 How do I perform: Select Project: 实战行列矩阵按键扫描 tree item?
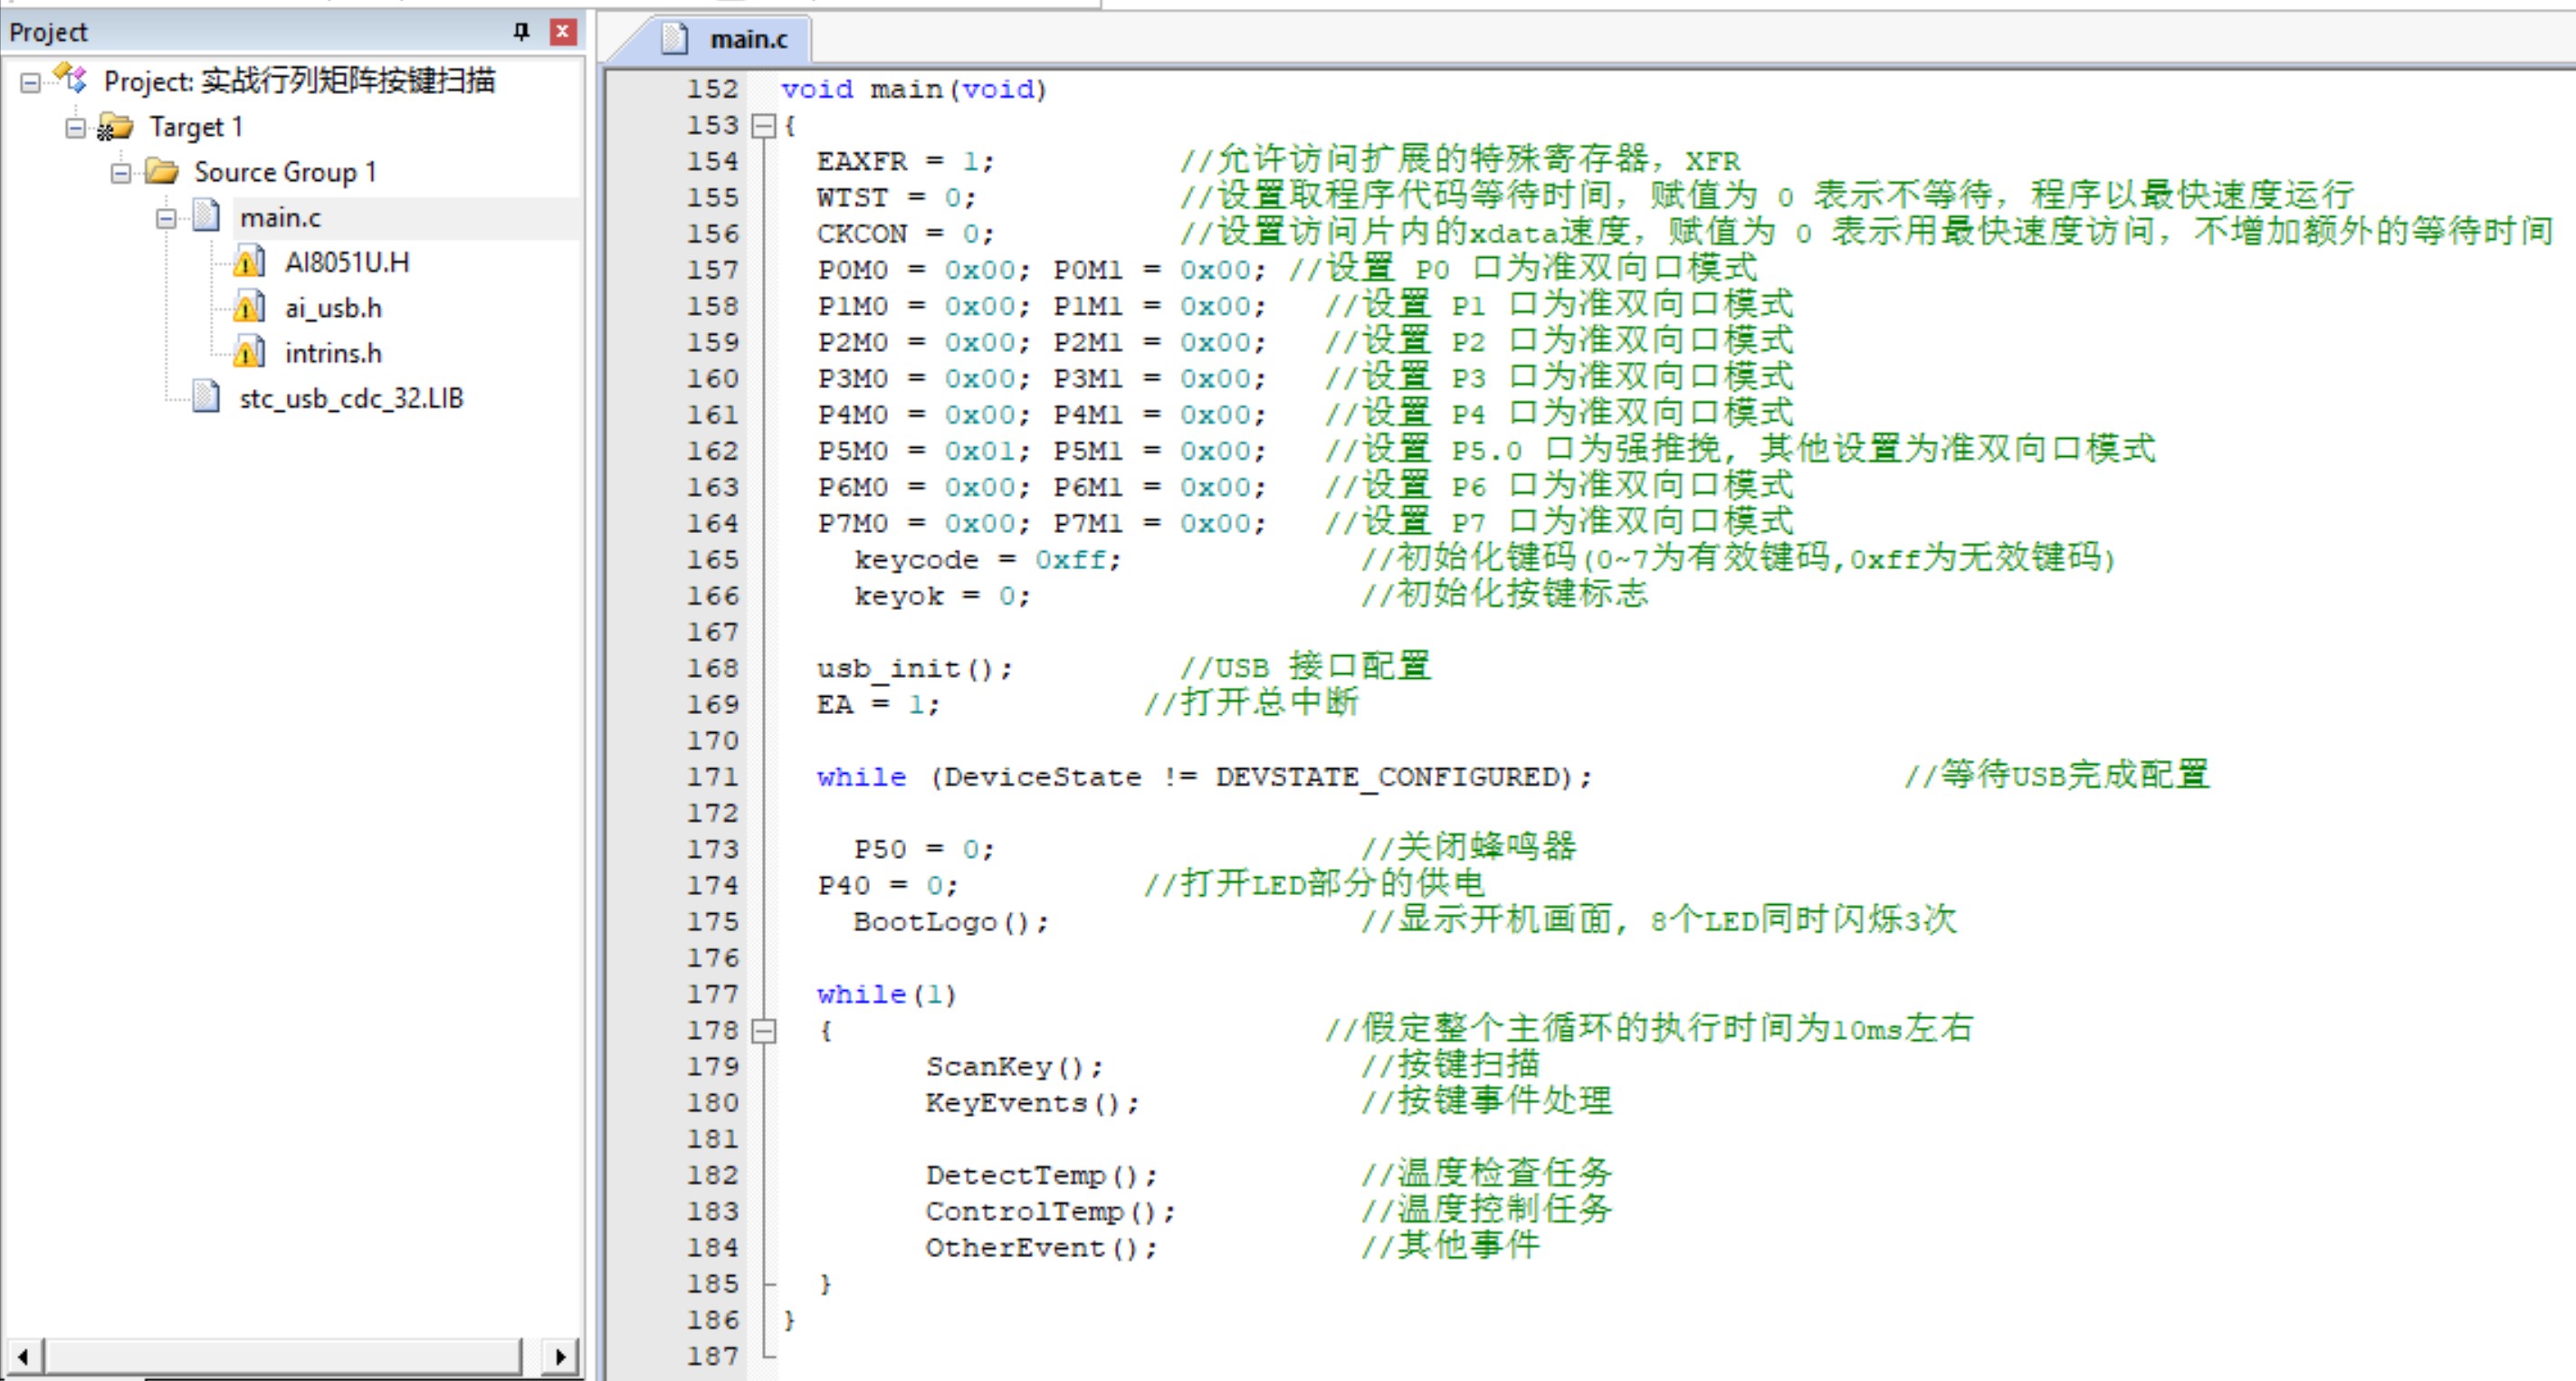(299, 81)
